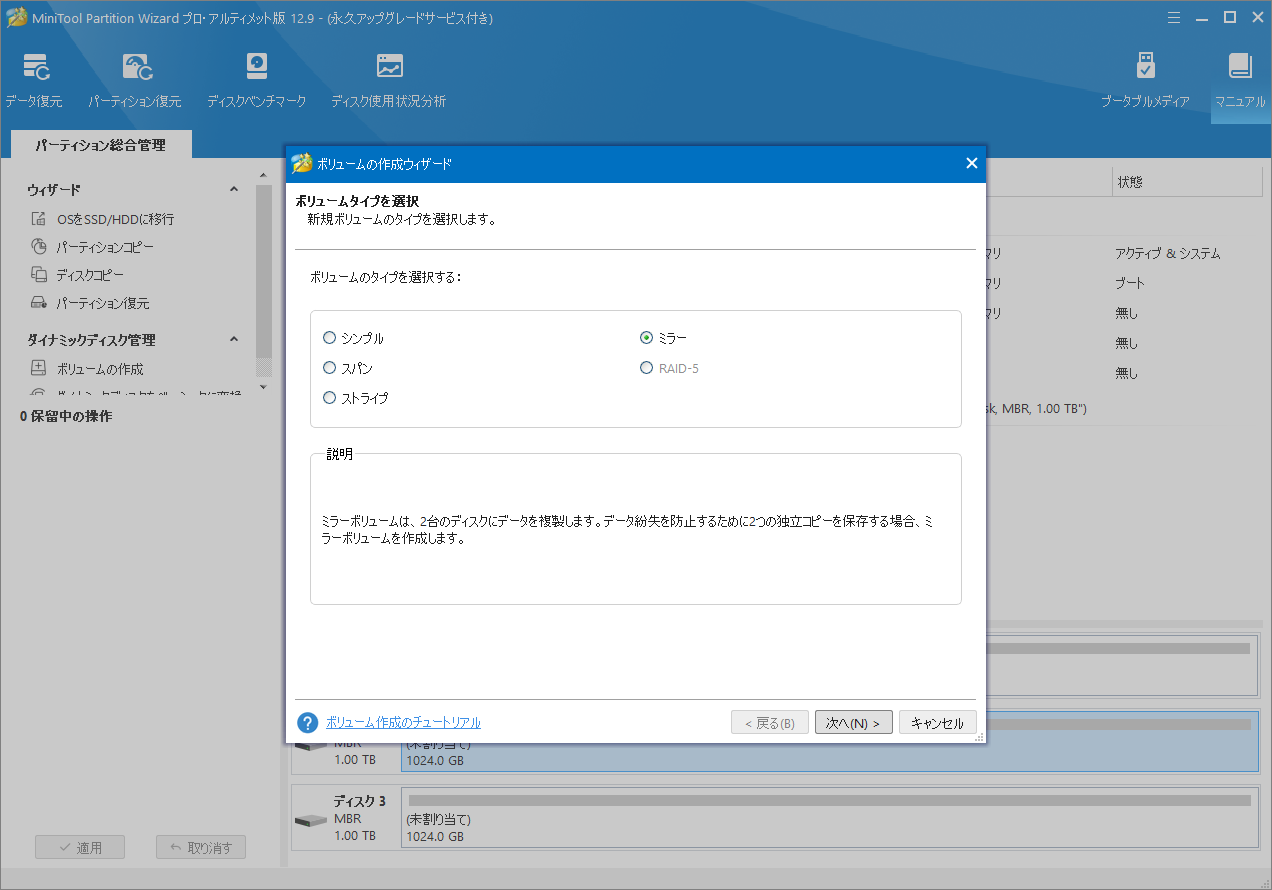Click the help question mark icon

coord(308,723)
